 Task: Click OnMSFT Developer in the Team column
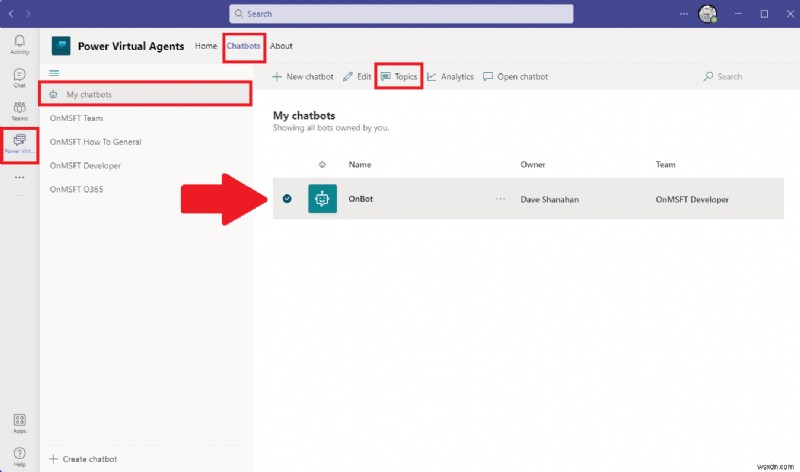coord(692,200)
